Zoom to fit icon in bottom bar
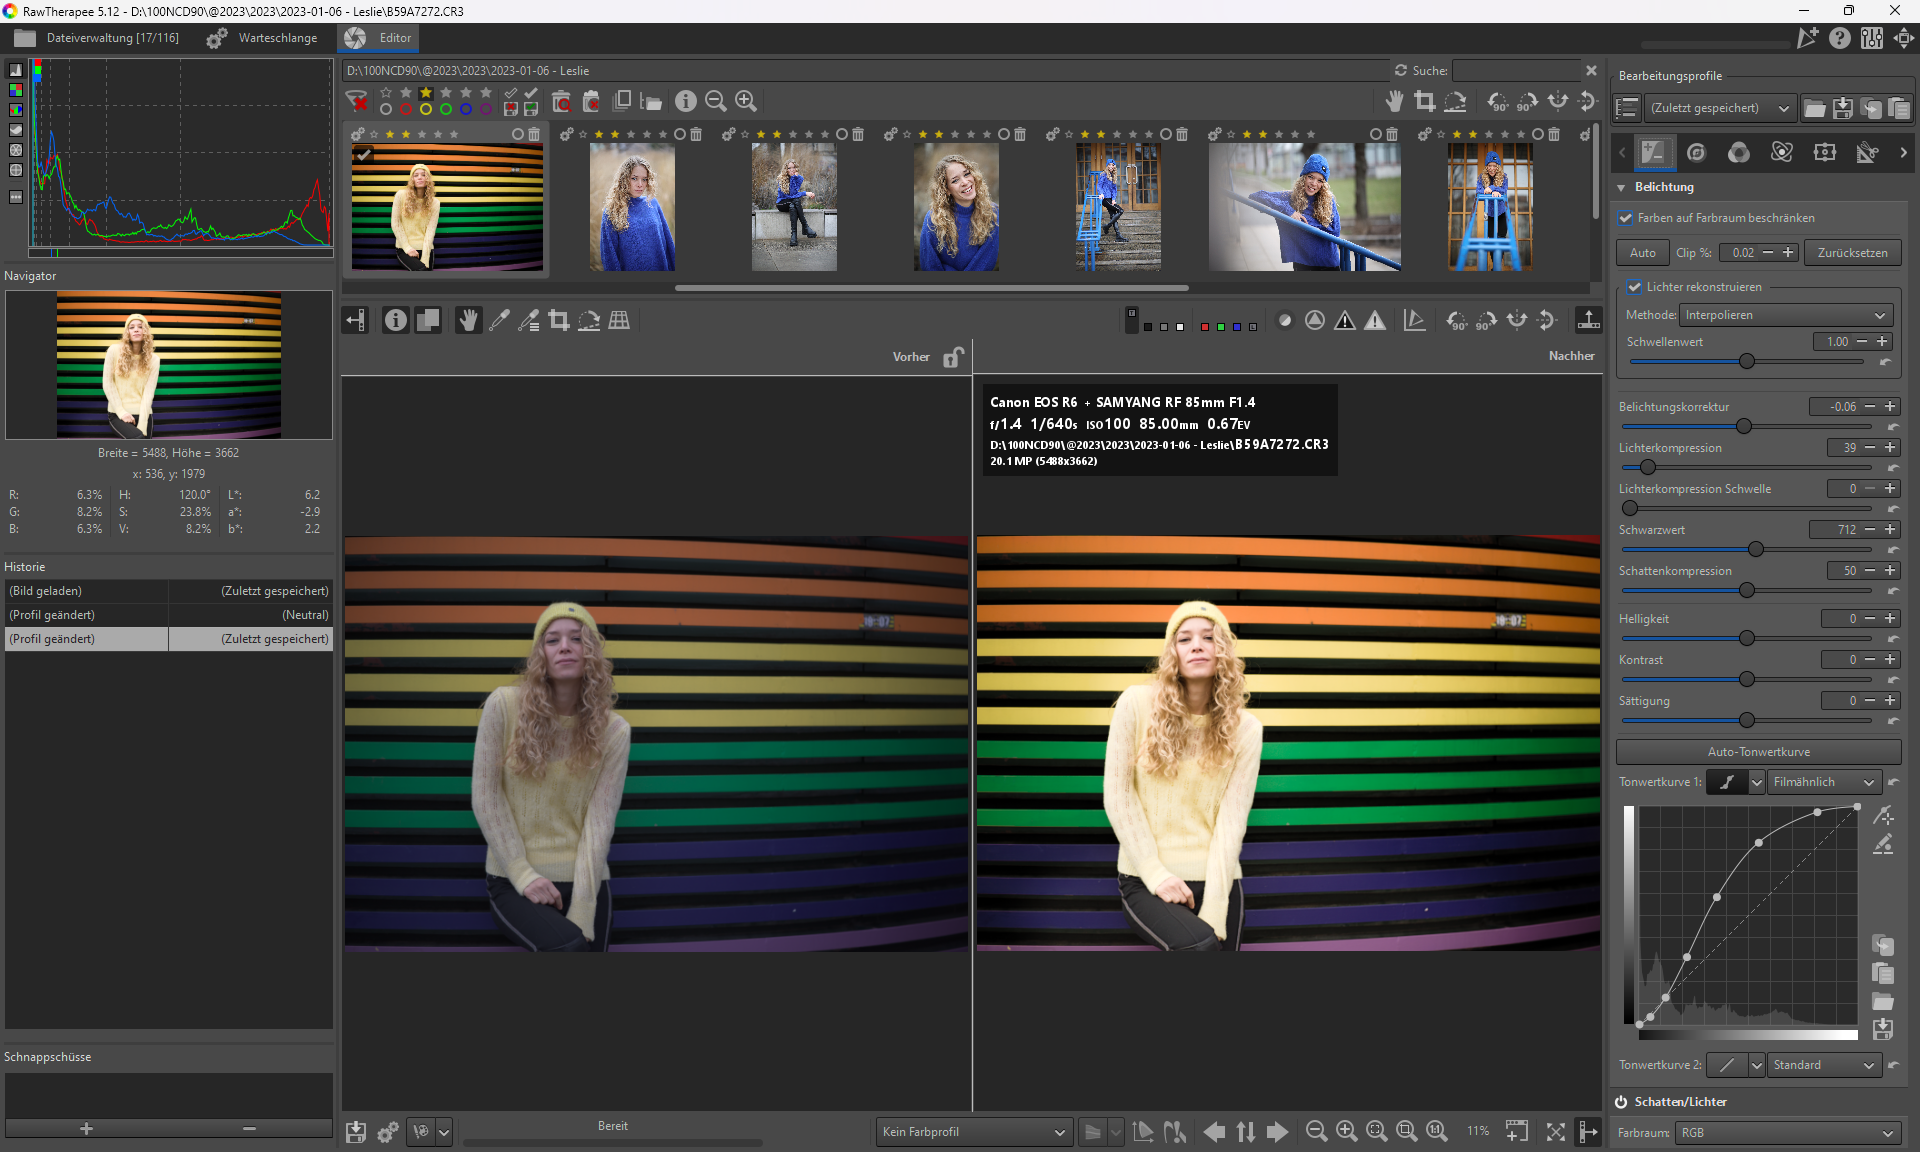The image size is (1920, 1152). pos(1377,1131)
